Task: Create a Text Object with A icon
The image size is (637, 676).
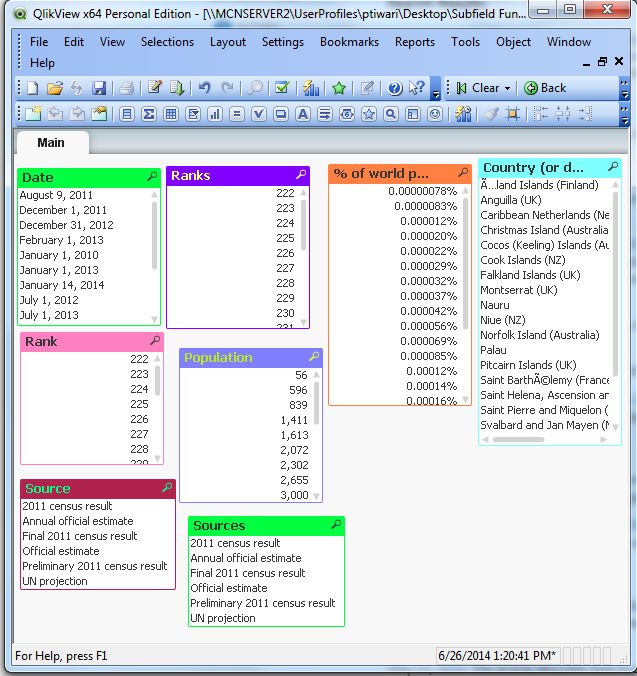Action: click(303, 114)
